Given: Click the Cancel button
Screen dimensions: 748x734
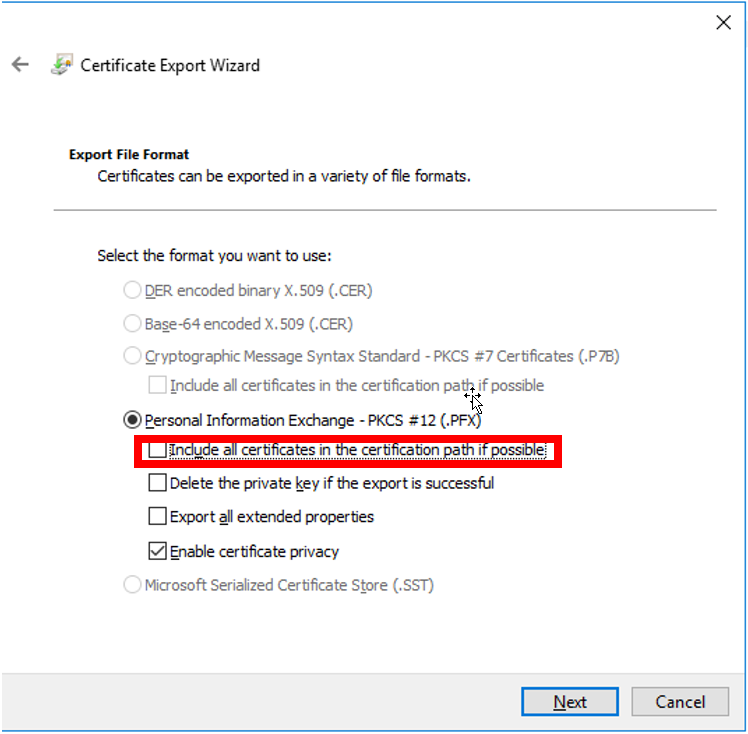Looking at the screenshot, I should pos(680,702).
